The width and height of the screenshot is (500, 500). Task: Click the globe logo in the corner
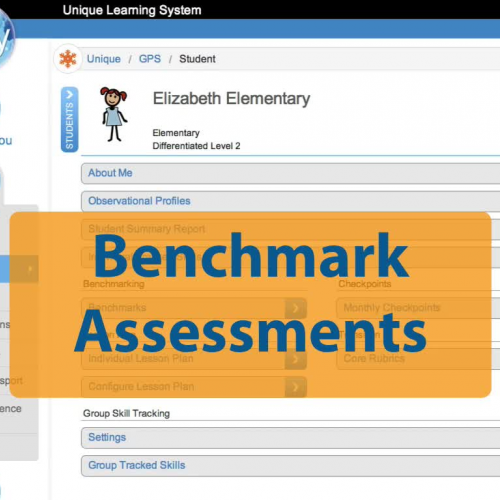click(x=6, y=38)
